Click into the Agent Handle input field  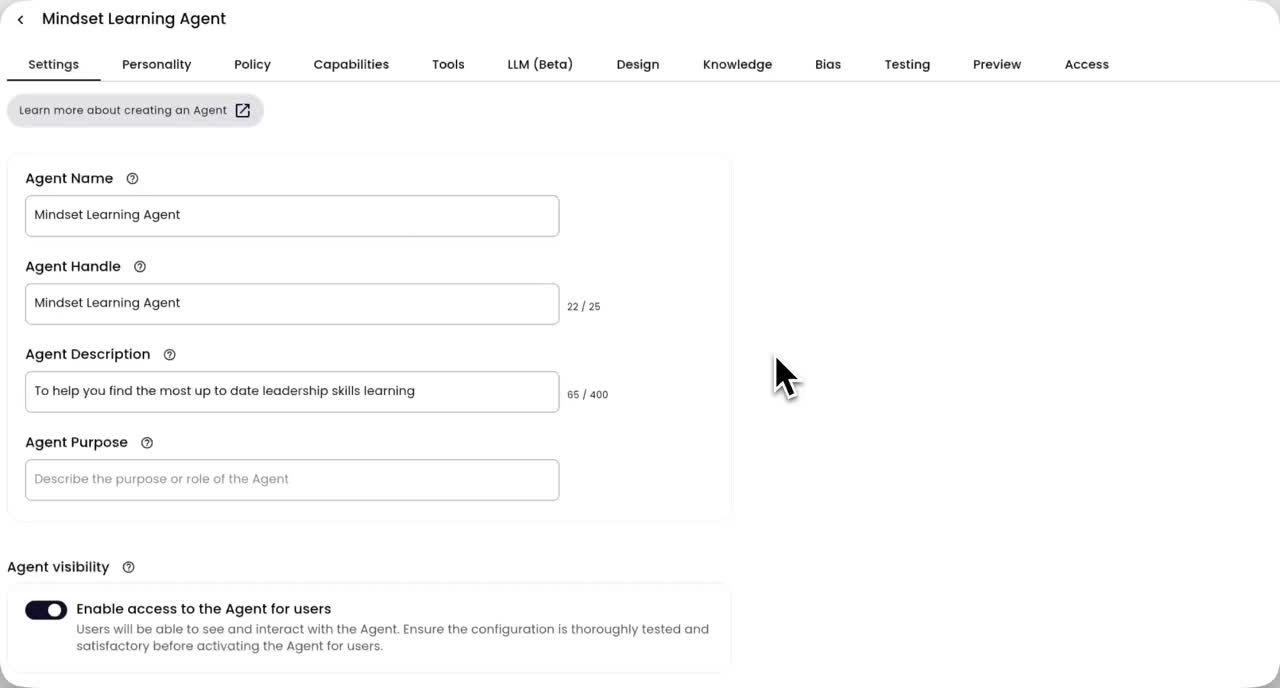(x=292, y=304)
